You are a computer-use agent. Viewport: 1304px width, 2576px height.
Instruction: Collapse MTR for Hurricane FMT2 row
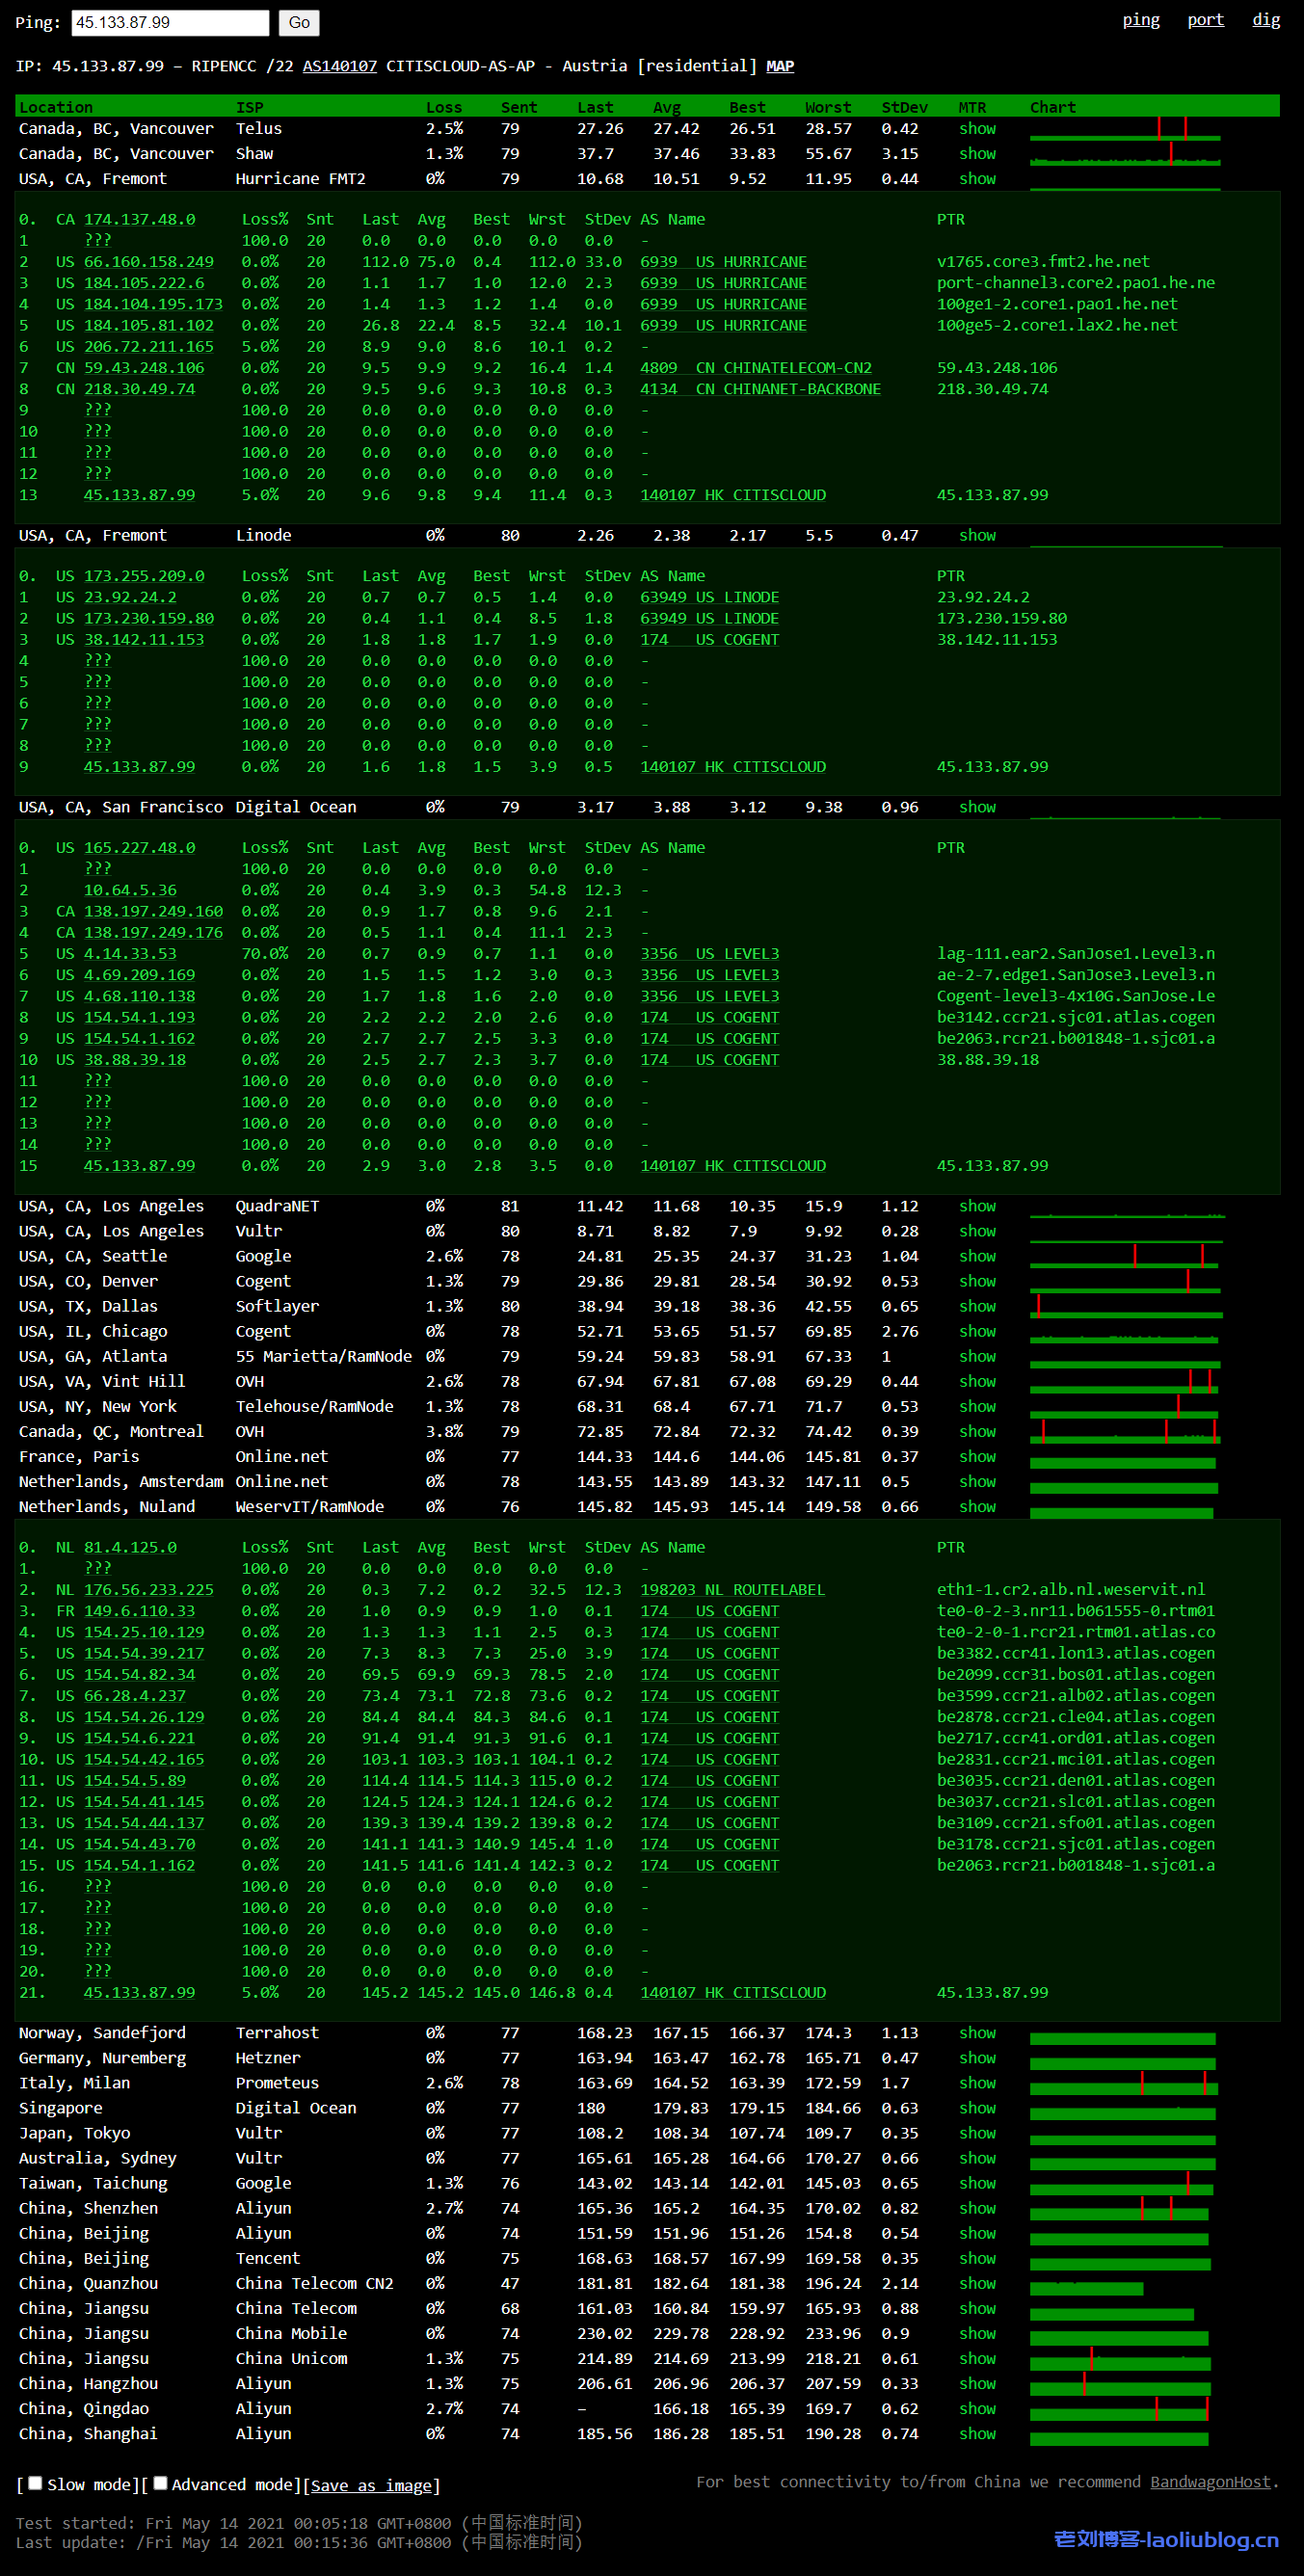pyautogui.click(x=977, y=179)
